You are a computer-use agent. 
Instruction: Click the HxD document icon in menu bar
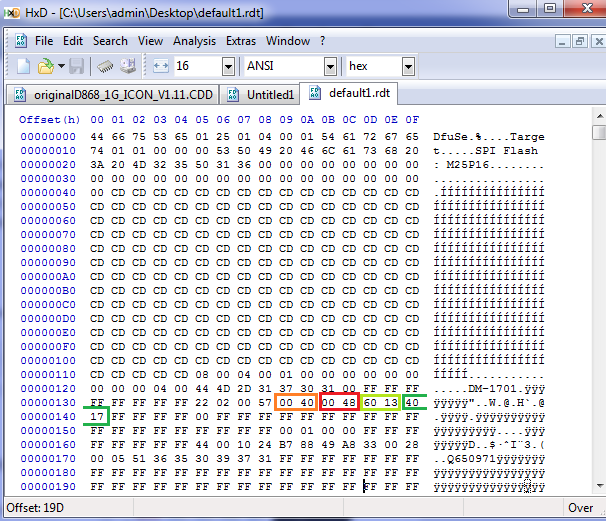19,41
